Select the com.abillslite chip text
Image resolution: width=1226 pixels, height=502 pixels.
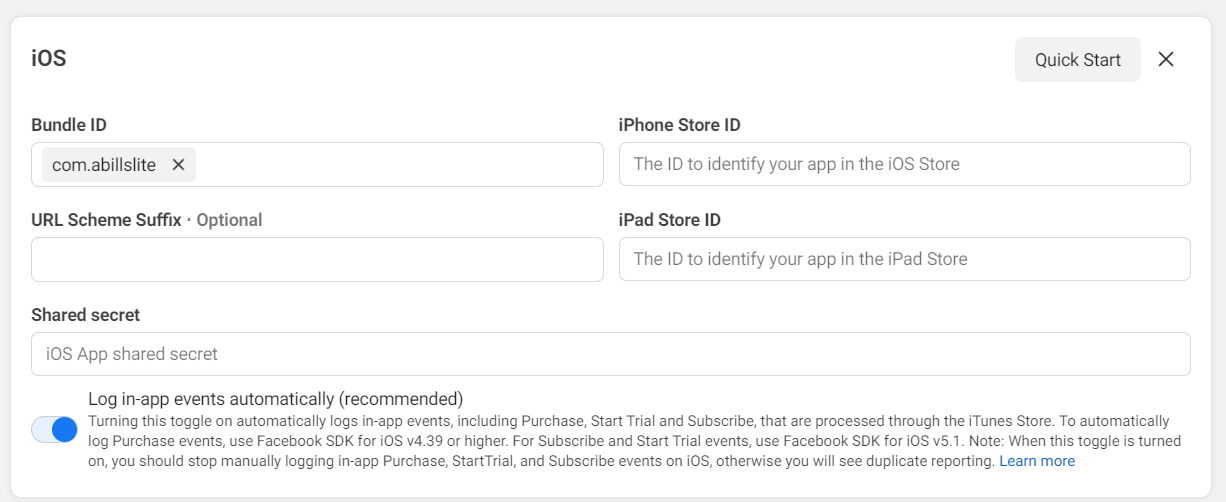click(104, 165)
